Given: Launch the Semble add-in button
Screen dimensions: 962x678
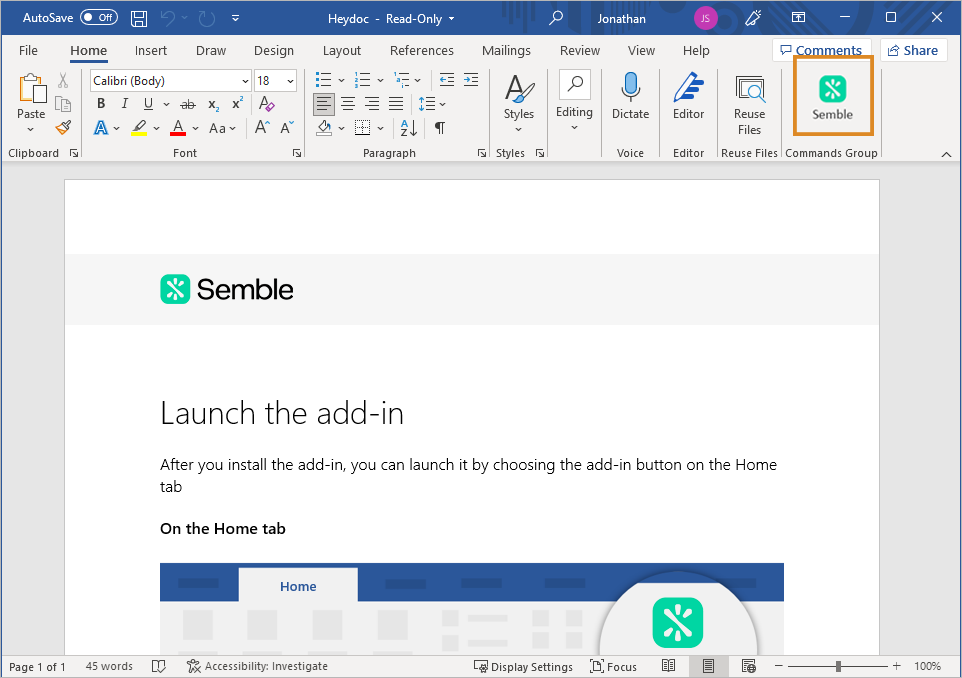Looking at the screenshot, I should click(x=833, y=96).
